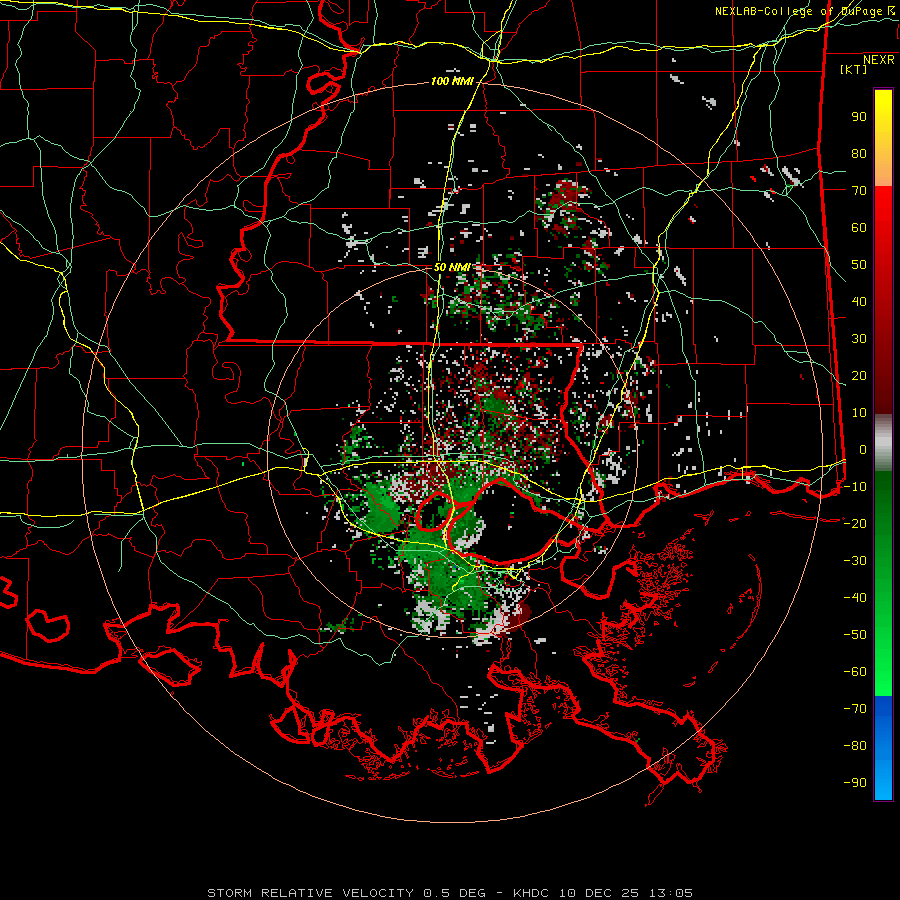The image size is (900, 900).
Task: Click the -90 value on velocity scale
Action: click(855, 782)
